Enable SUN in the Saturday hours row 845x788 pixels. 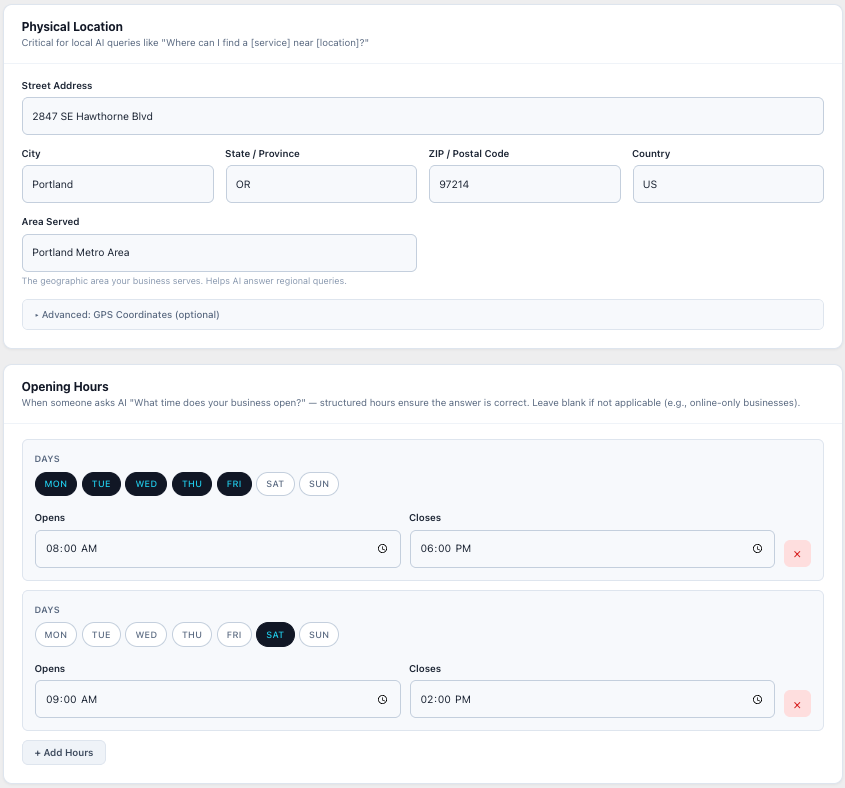pos(318,634)
